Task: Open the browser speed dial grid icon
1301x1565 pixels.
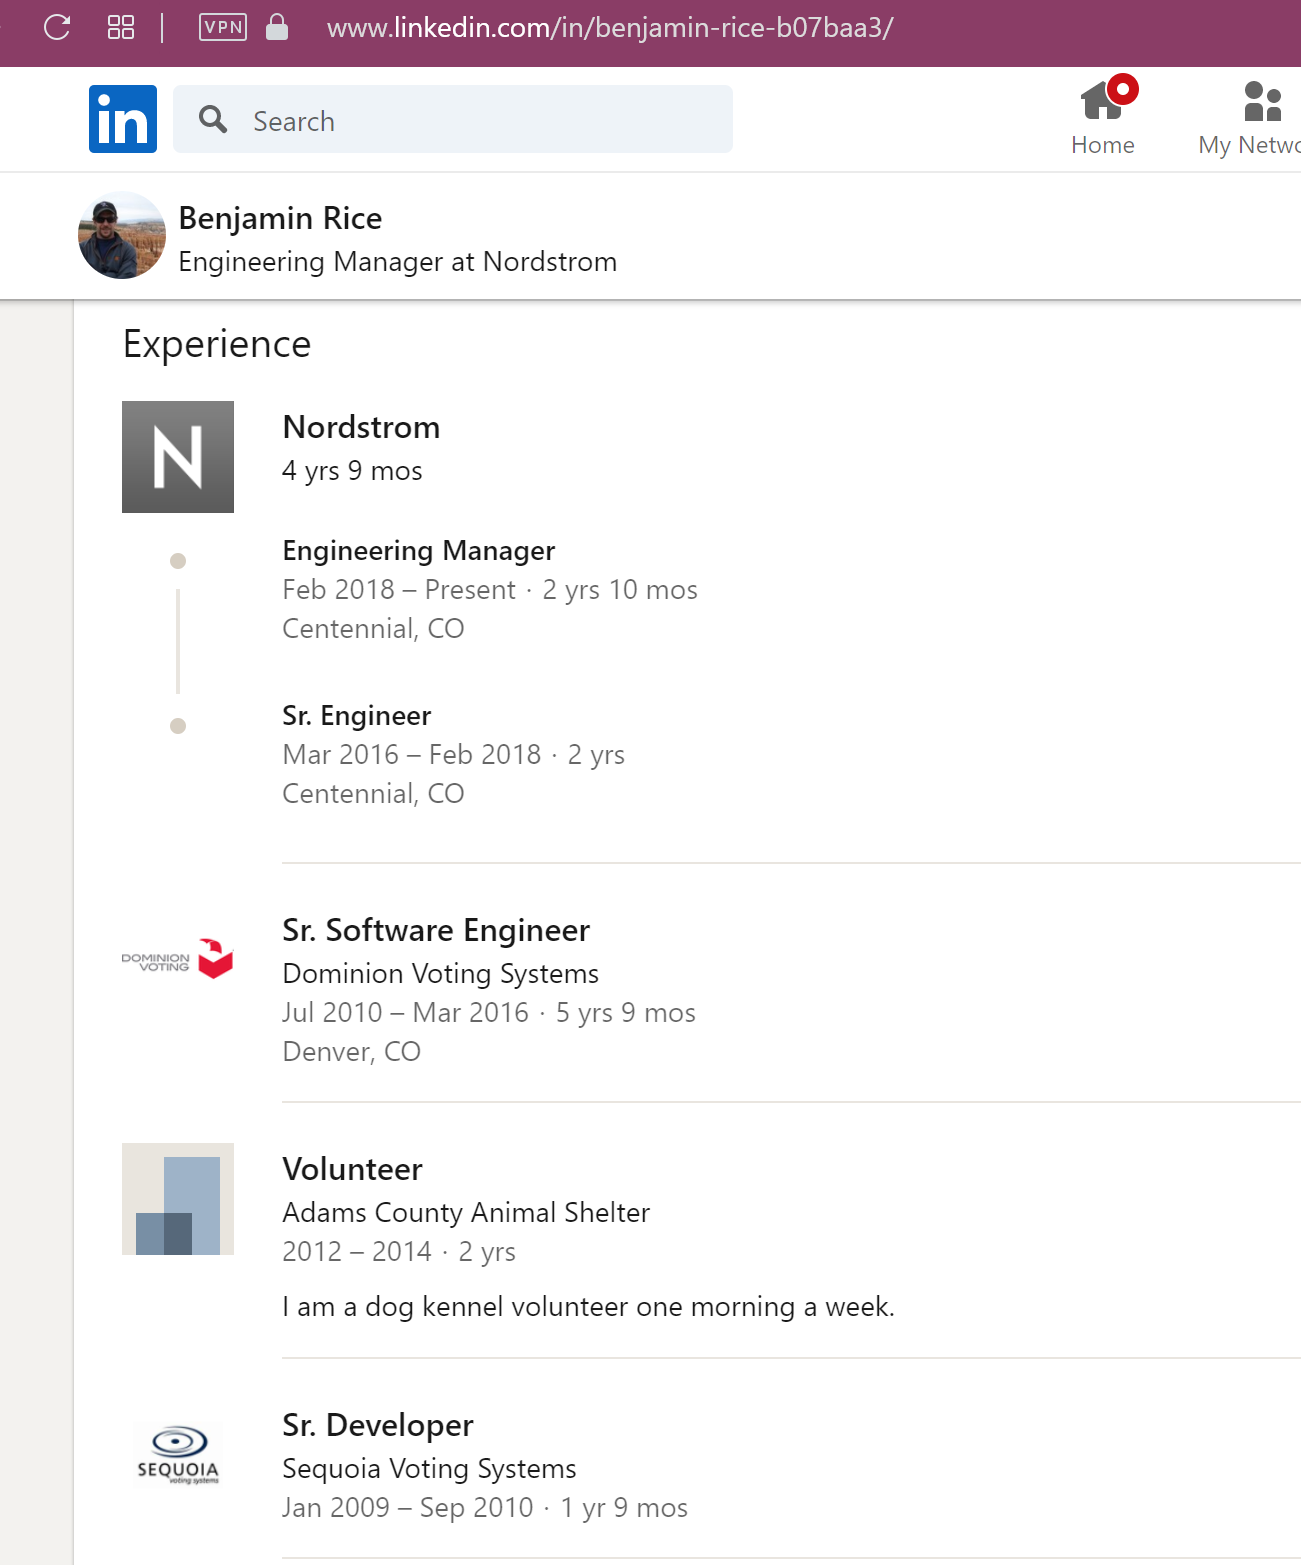Action: (x=121, y=27)
